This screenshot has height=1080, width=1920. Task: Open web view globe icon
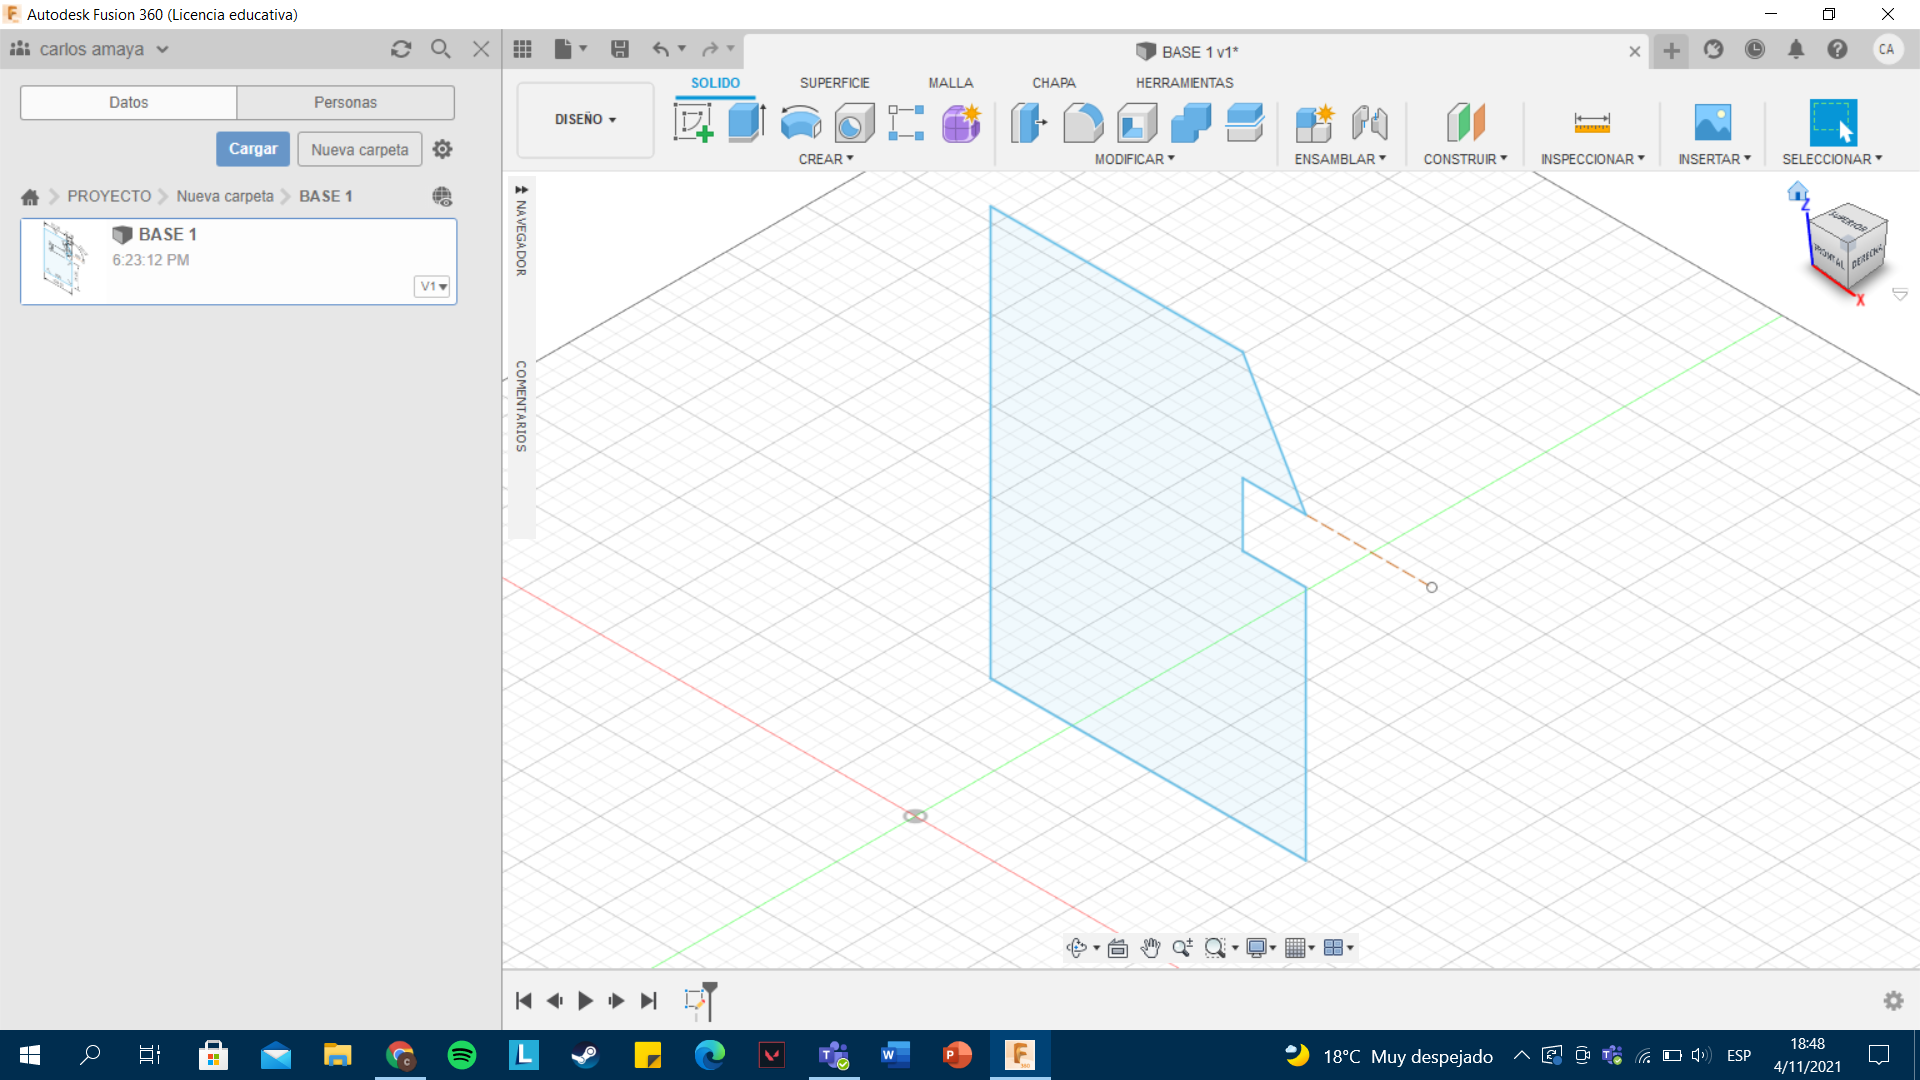tap(442, 196)
